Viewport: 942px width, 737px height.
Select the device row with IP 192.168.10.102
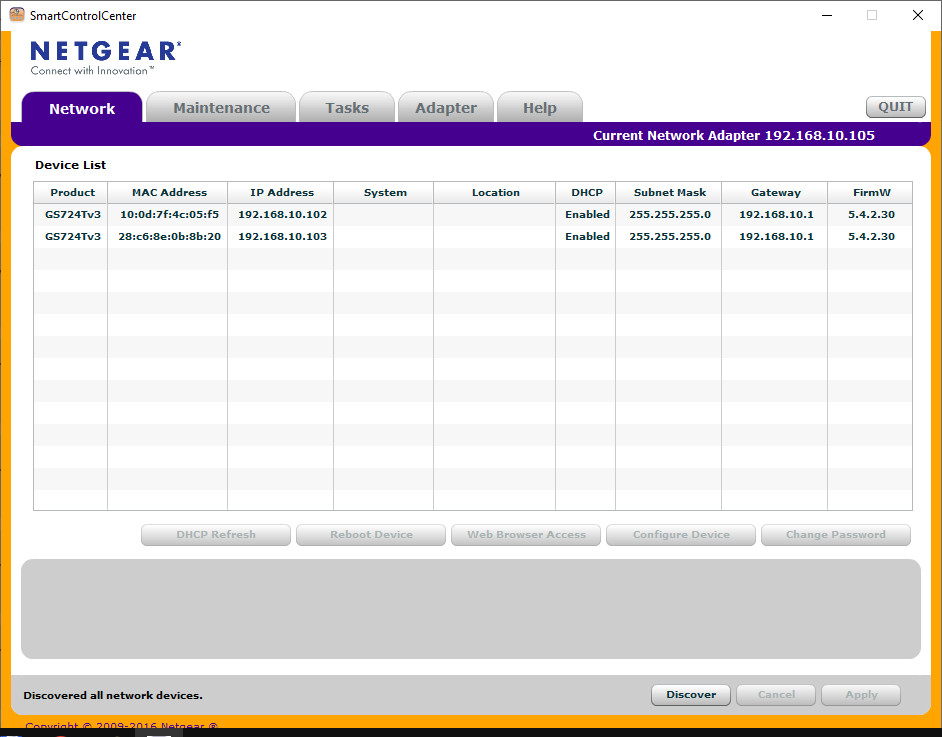(x=282, y=215)
